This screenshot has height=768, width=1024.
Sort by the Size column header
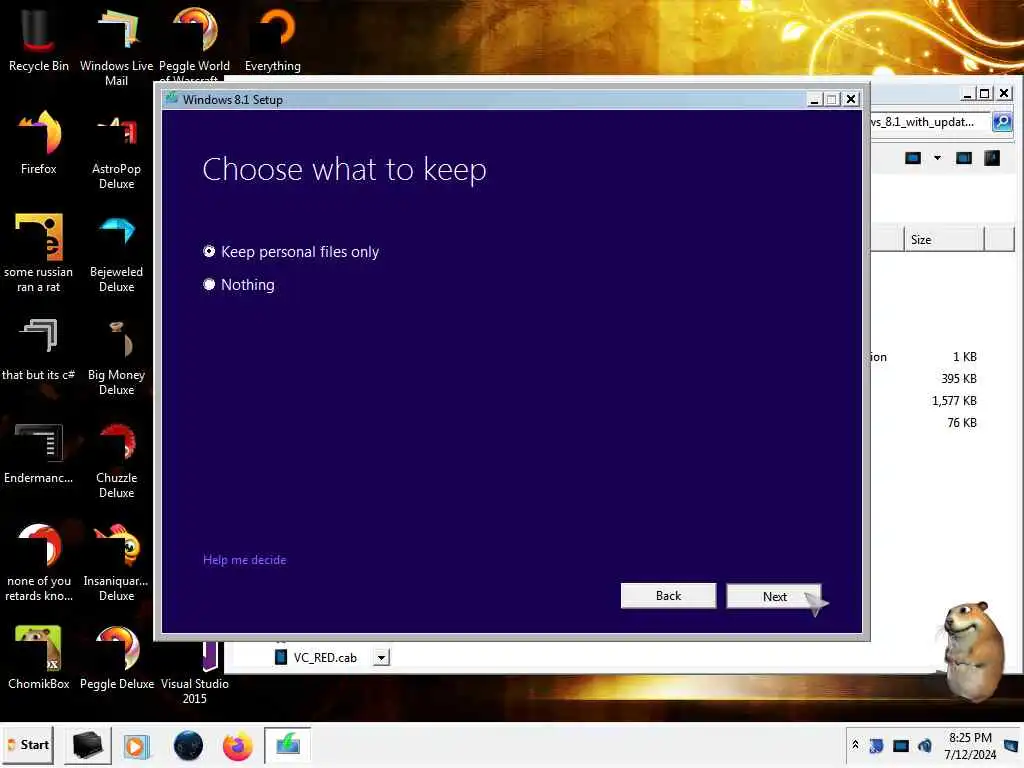(x=944, y=240)
